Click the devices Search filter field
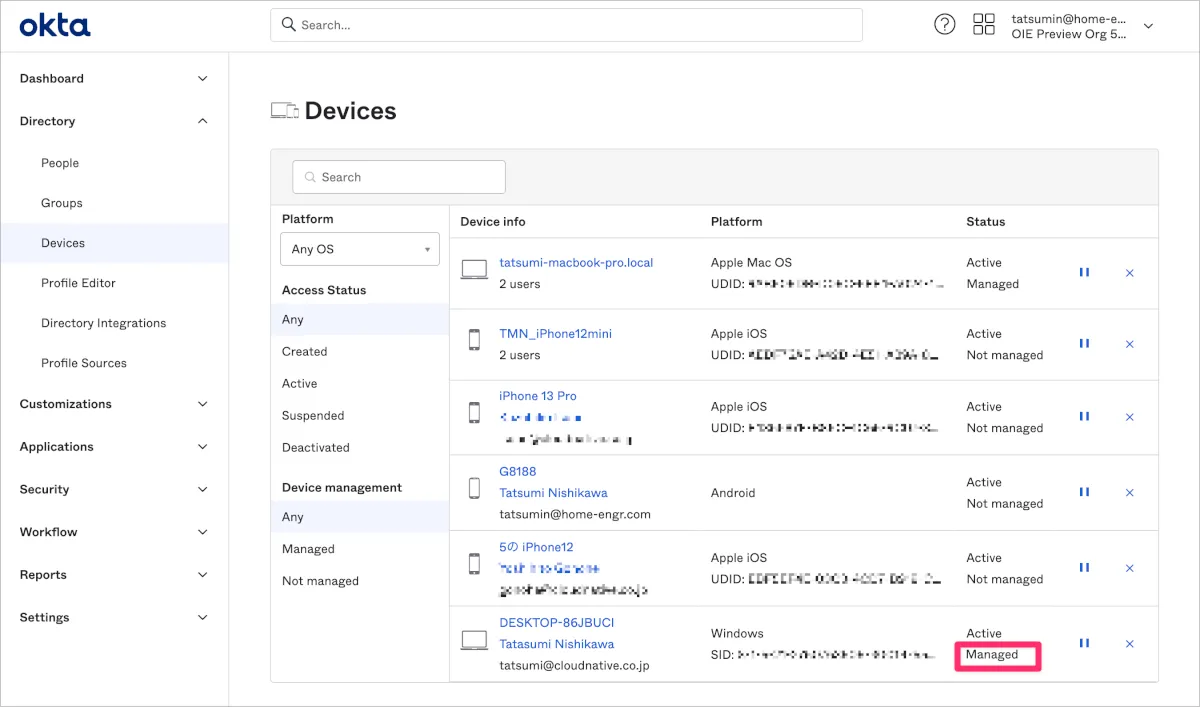The width and height of the screenshot is (1200, 707). (399, 177)
